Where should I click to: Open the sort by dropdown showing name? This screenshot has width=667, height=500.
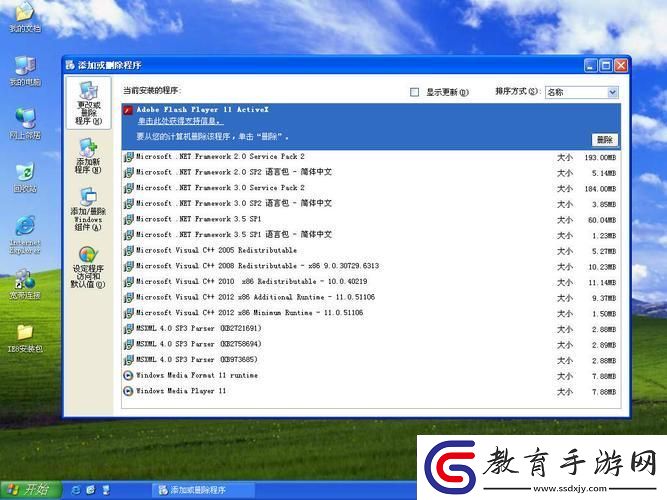pyautogui.click(x=581, y=92)
